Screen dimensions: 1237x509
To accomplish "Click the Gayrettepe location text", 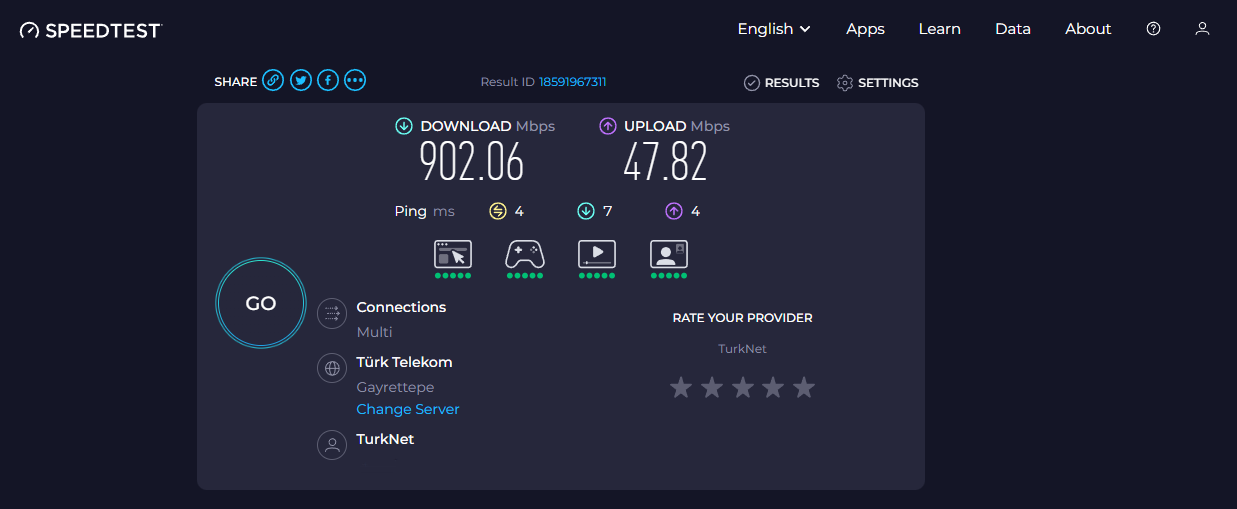I will pyautogui.click(x=396, y=387).
